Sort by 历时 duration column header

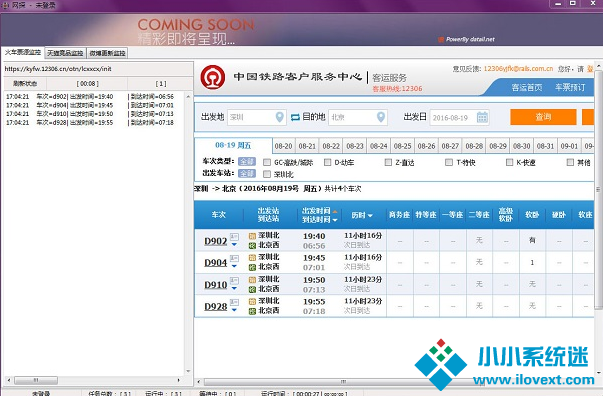tap(362, 215)
